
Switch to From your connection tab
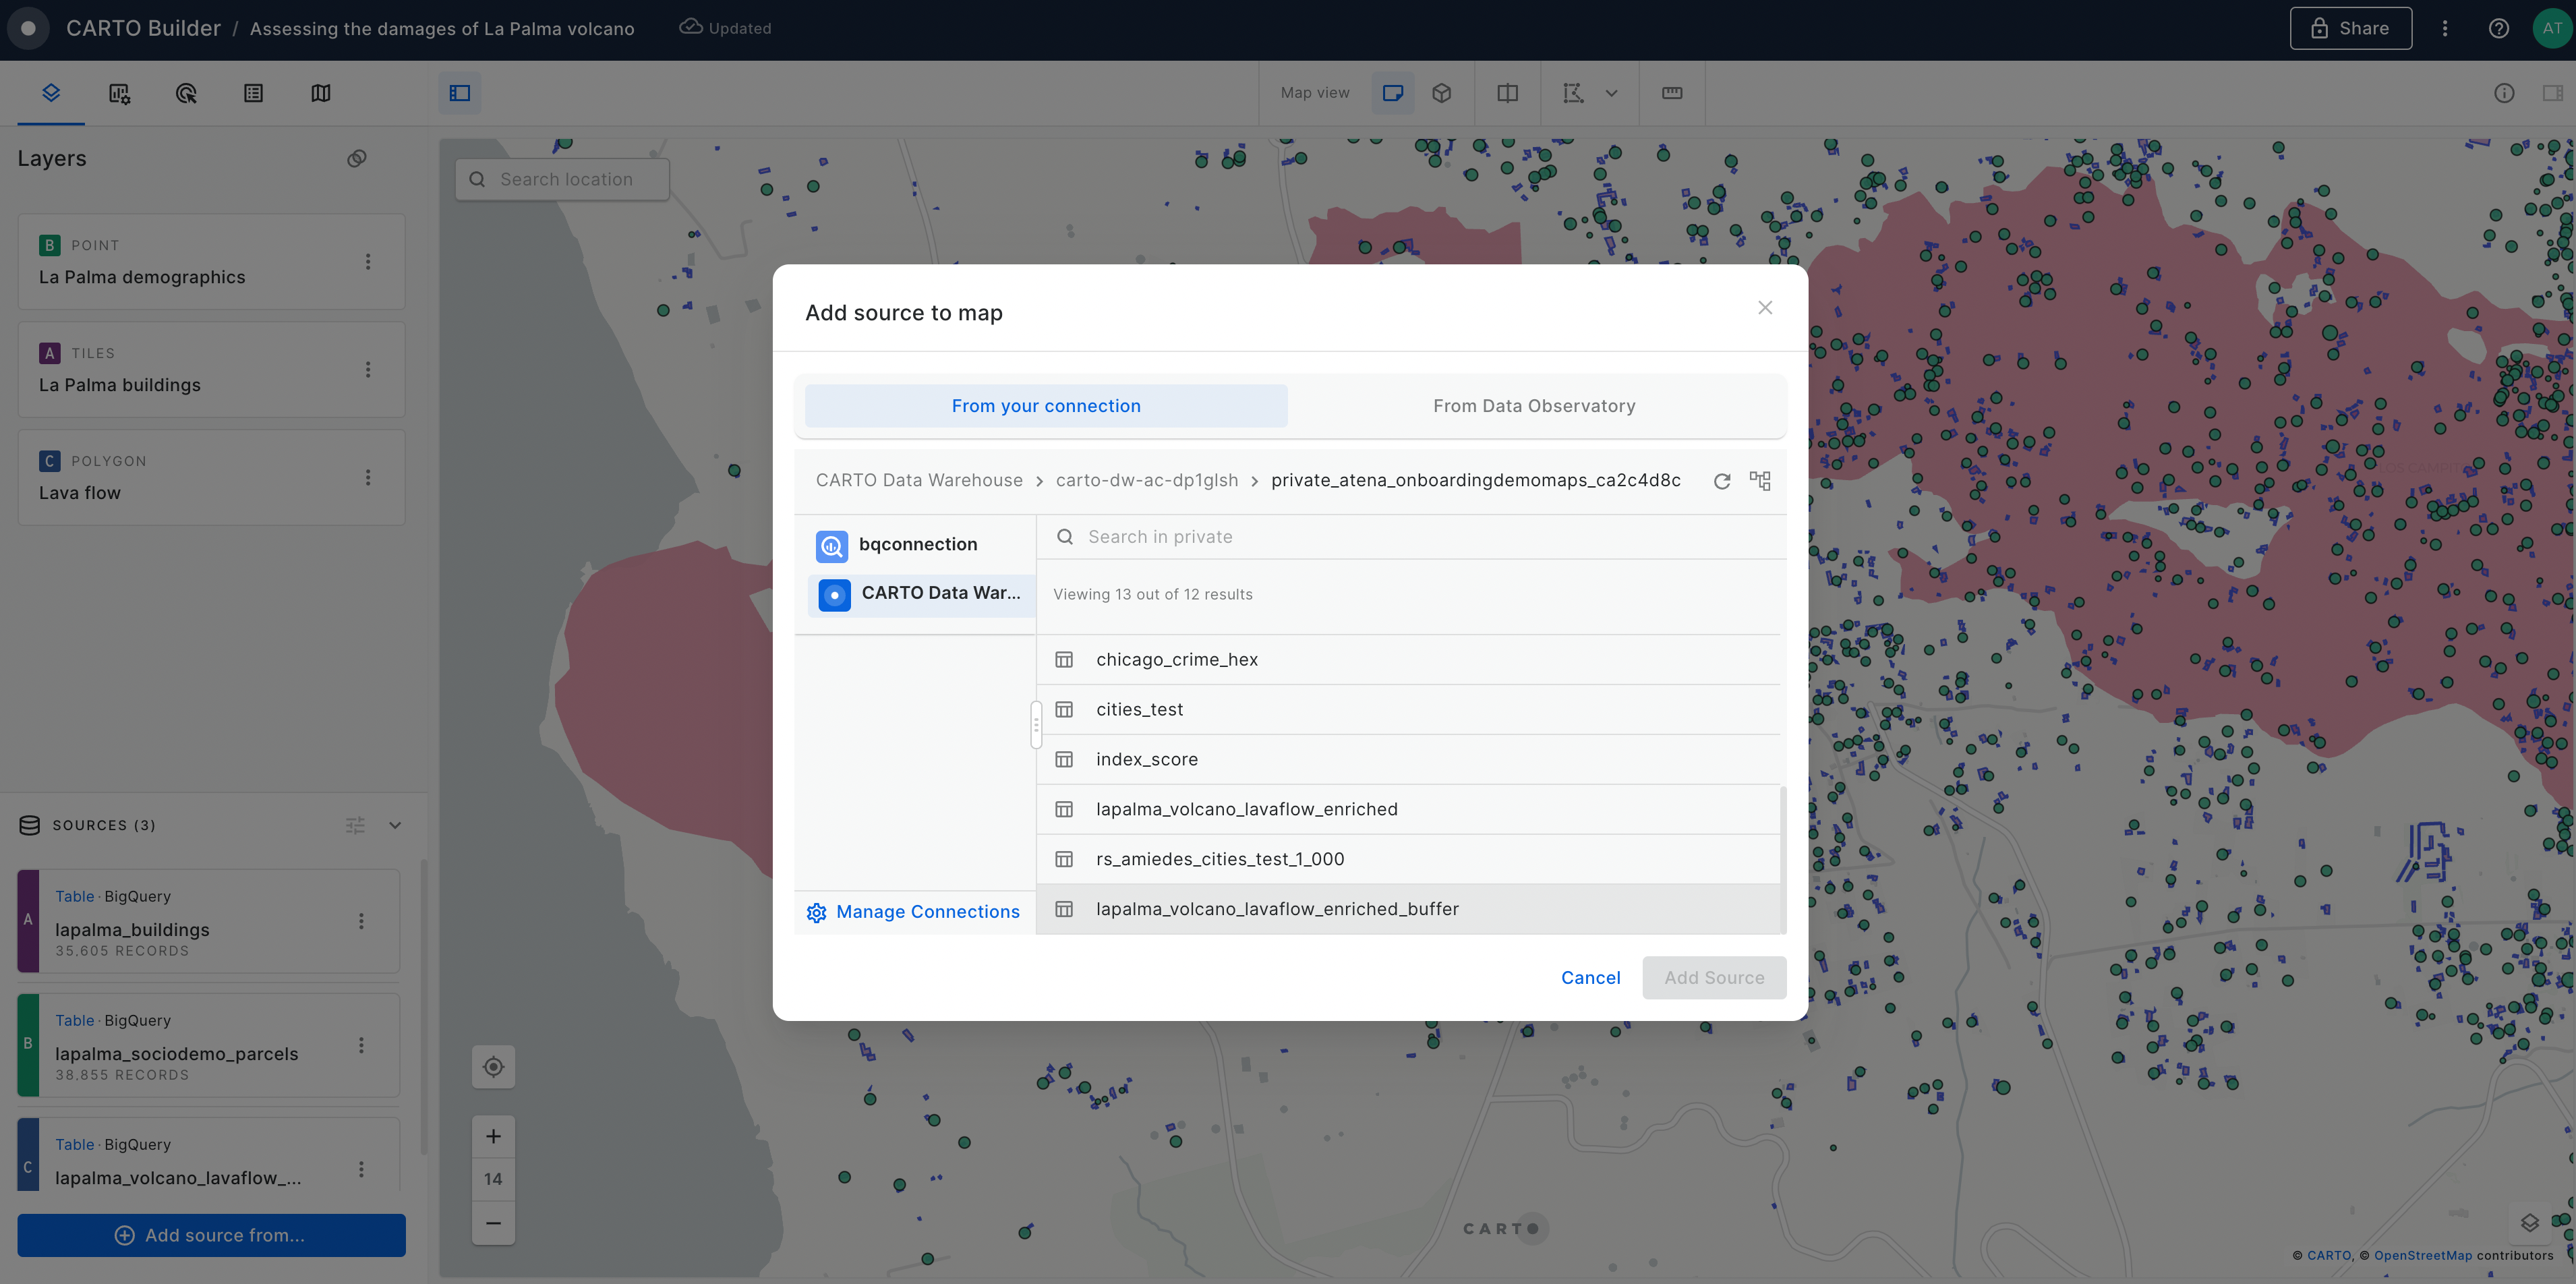coord(1046,406)
